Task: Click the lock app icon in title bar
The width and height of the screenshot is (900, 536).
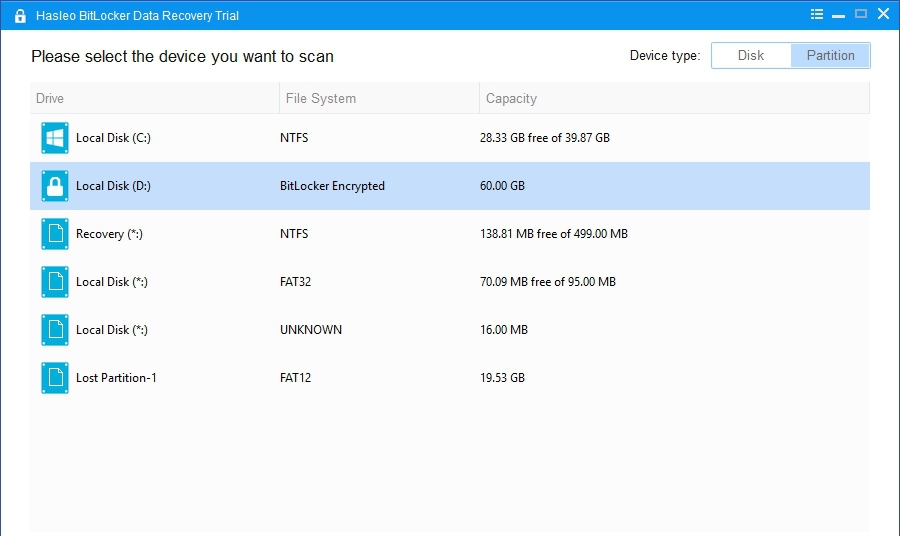Action: tap(20, 15)
